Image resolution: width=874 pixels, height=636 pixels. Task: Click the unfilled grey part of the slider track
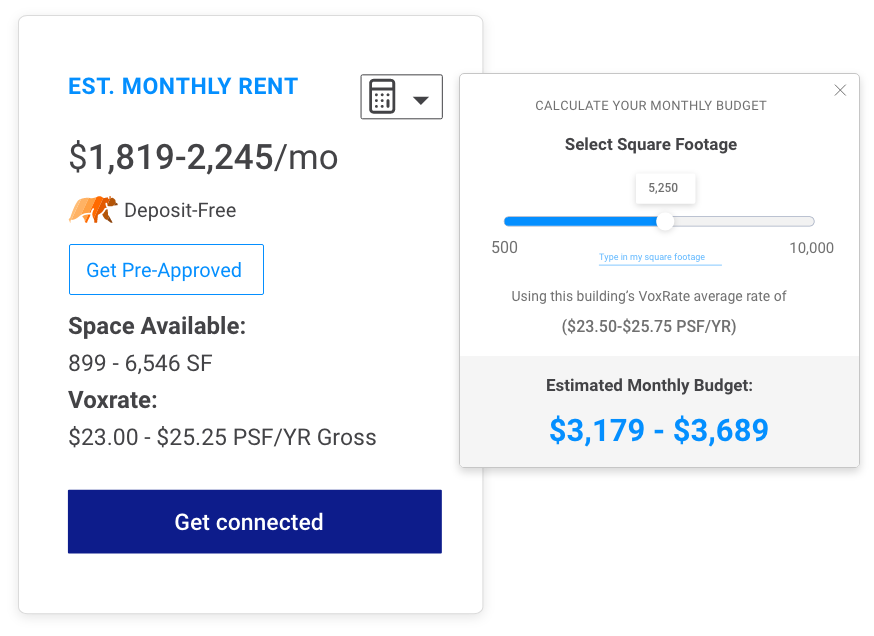tap(744, 221)
